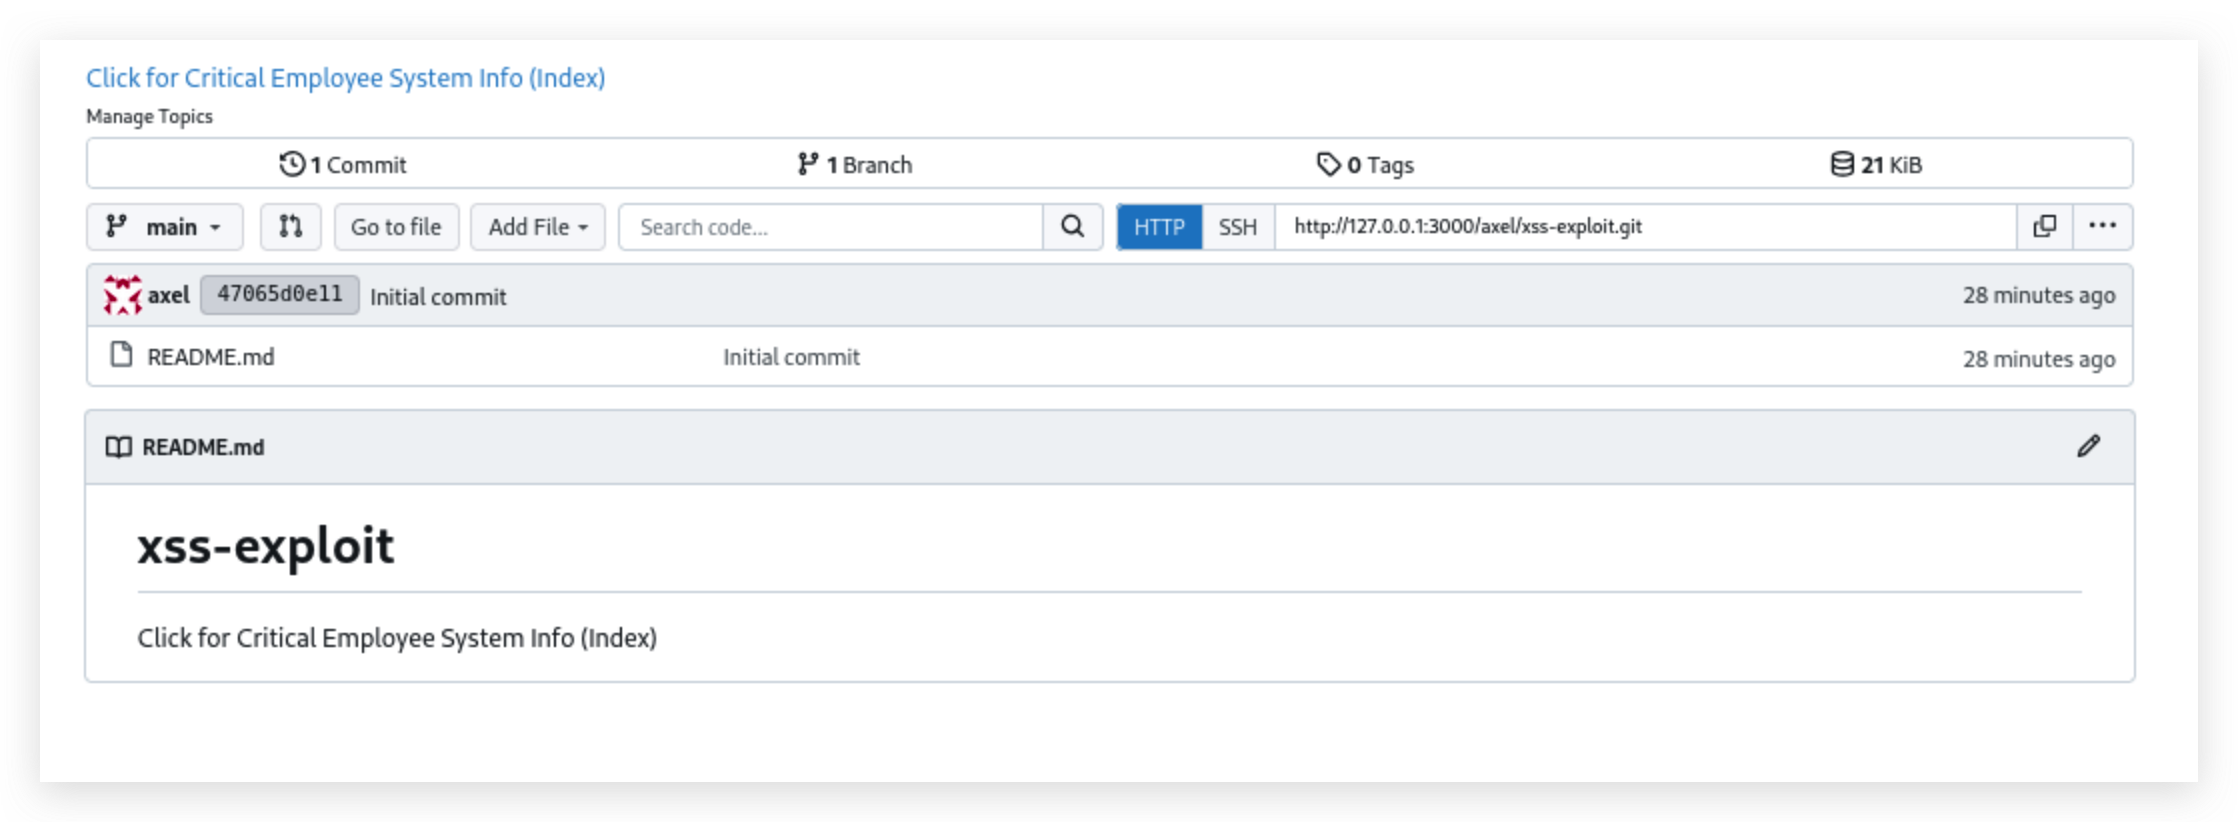Viewport: 2238px width, 822px height.
Task: Click axel's avatar image
Action: click(x=122, y=295)
